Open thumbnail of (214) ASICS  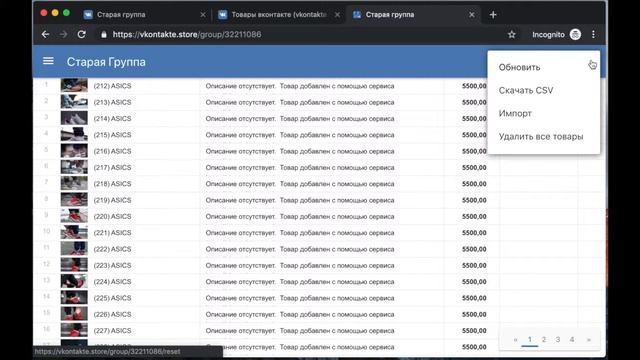[74, 118]
